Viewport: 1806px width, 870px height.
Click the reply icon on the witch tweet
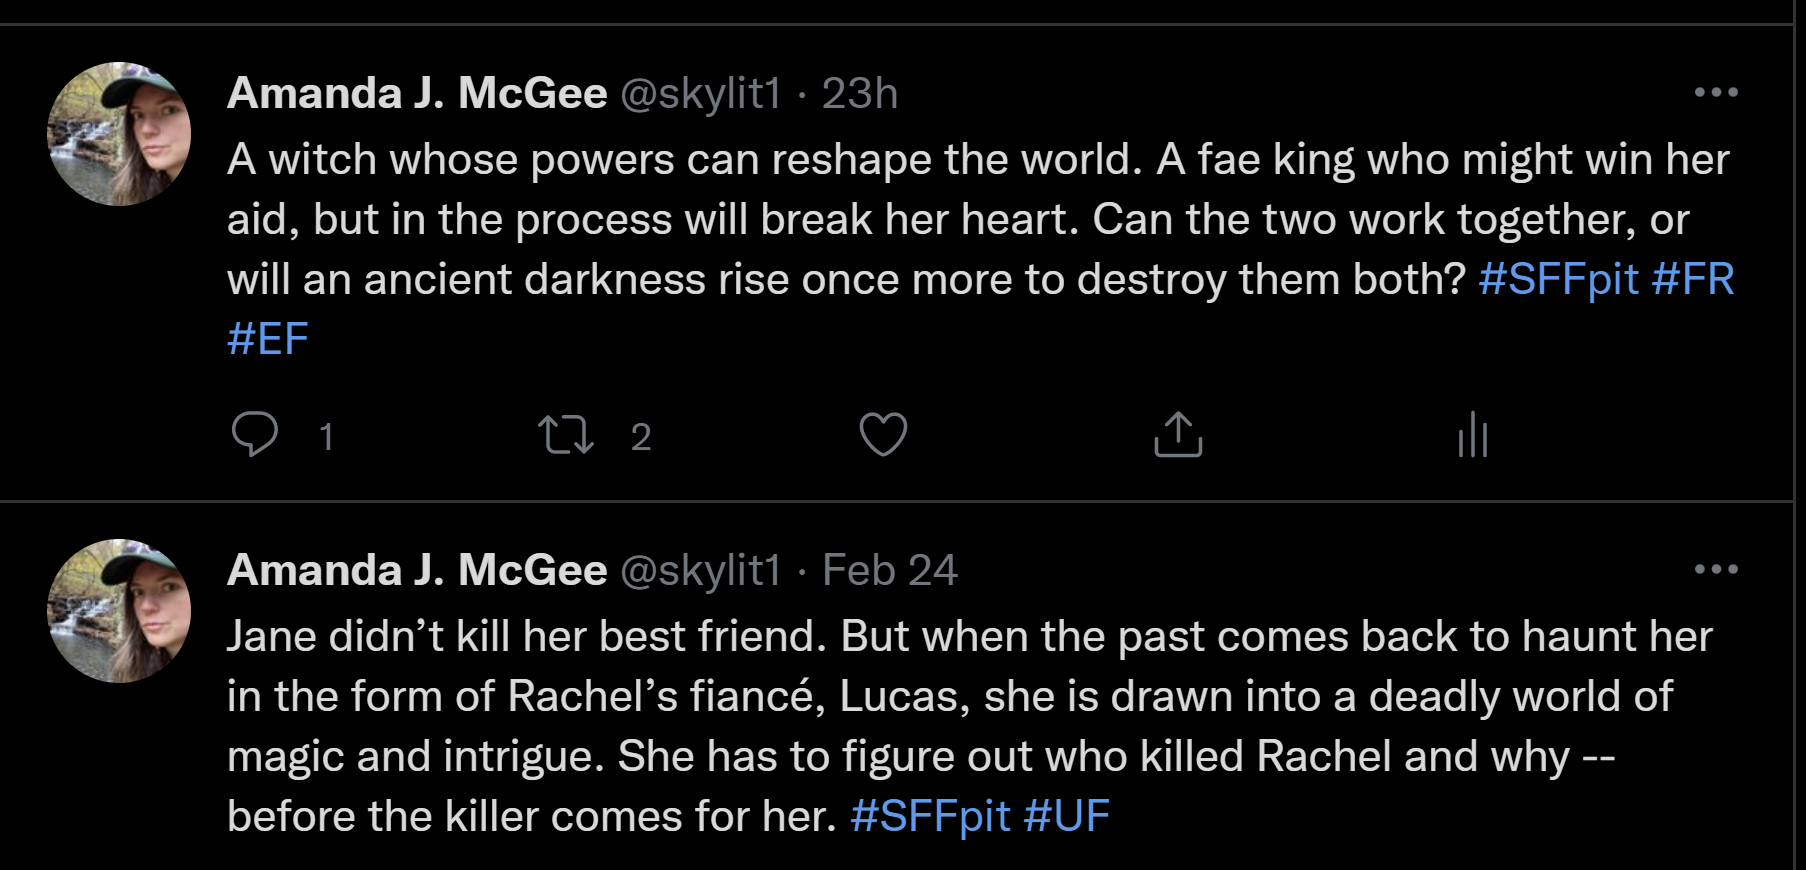click(x=255, y=435)
